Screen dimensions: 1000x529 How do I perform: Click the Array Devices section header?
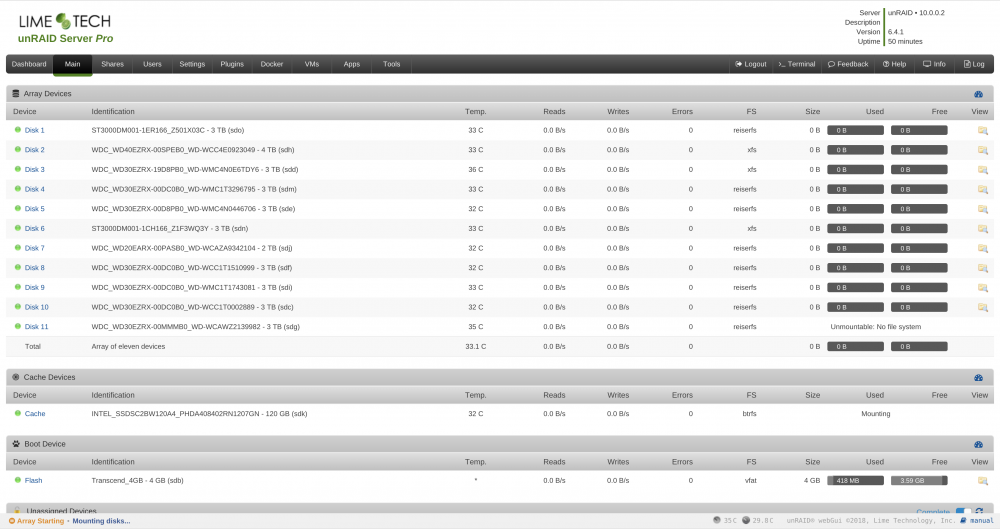(x=500, y=94)
